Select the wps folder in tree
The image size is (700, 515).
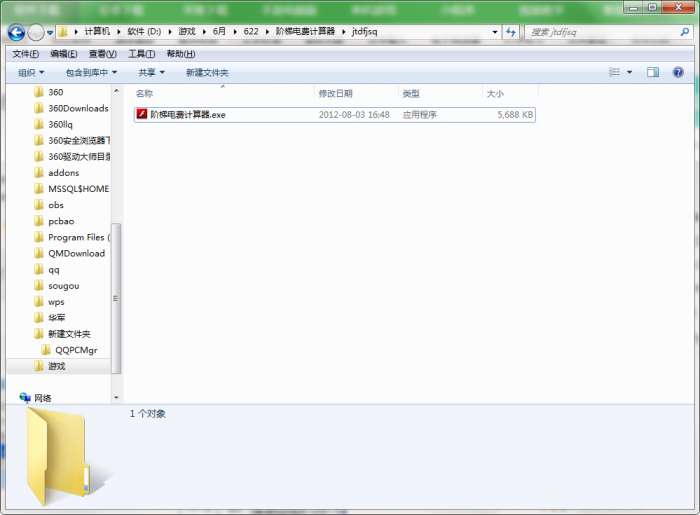56,302
